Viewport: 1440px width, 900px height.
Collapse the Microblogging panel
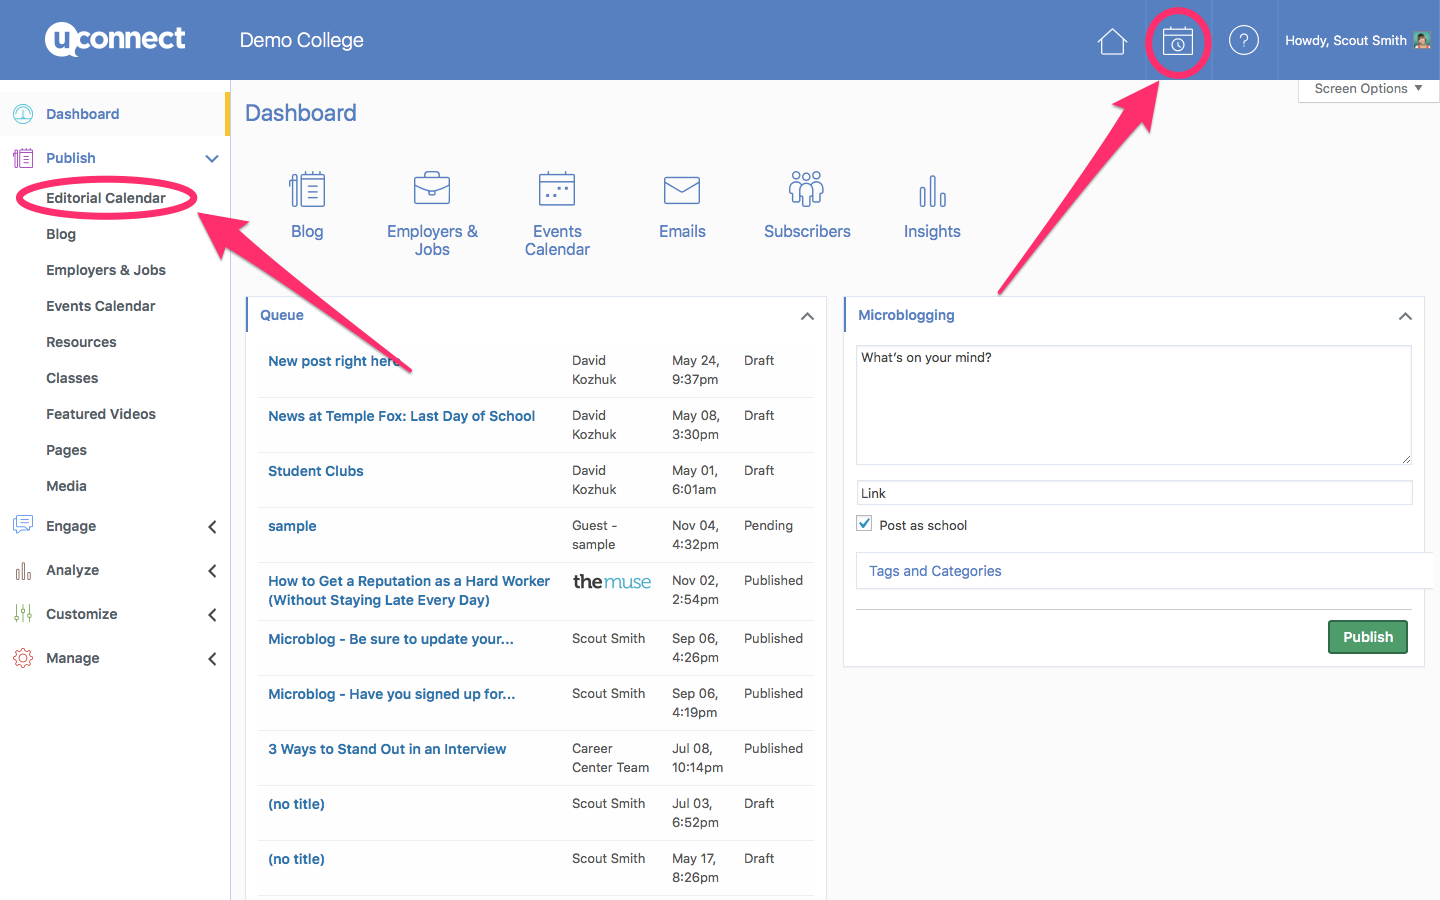[1405, 316]
